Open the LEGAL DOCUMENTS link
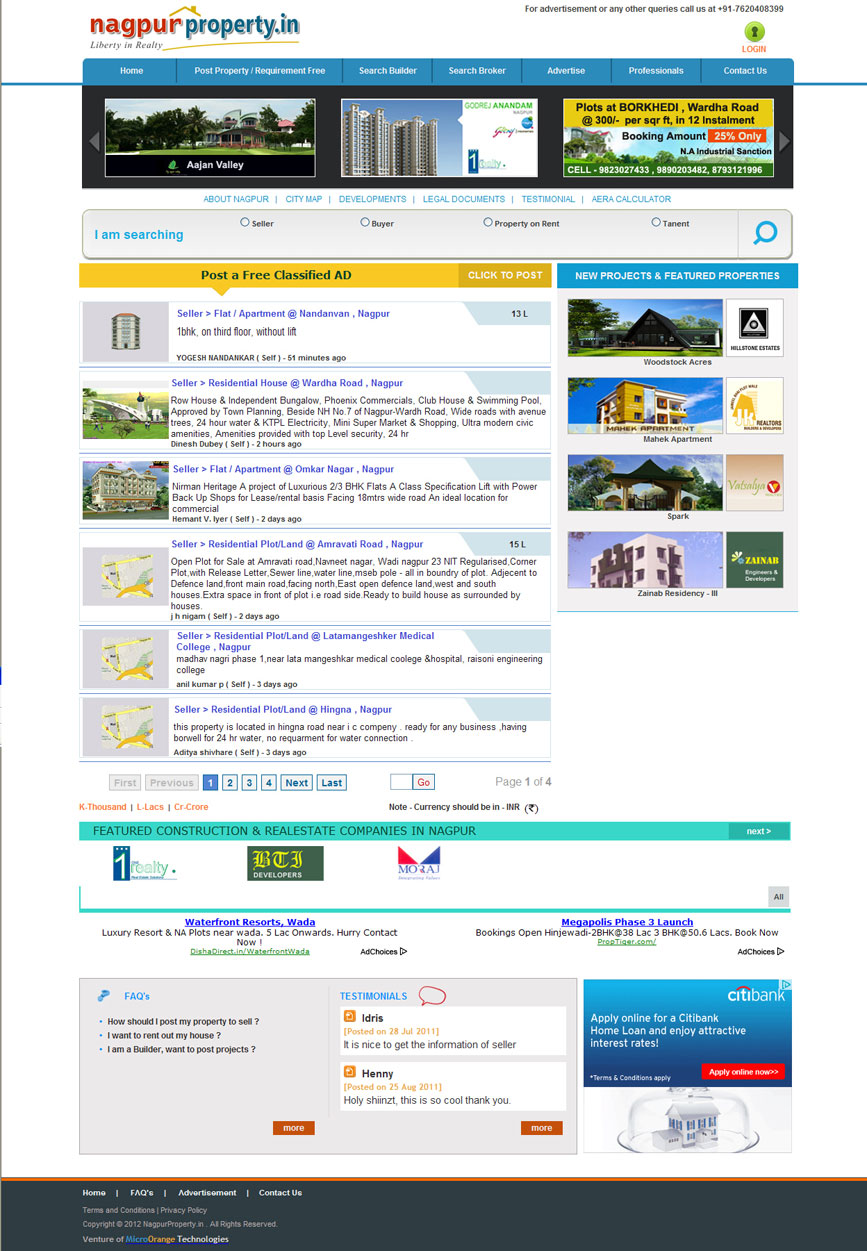867x1251 pixels. pos(464,199)
